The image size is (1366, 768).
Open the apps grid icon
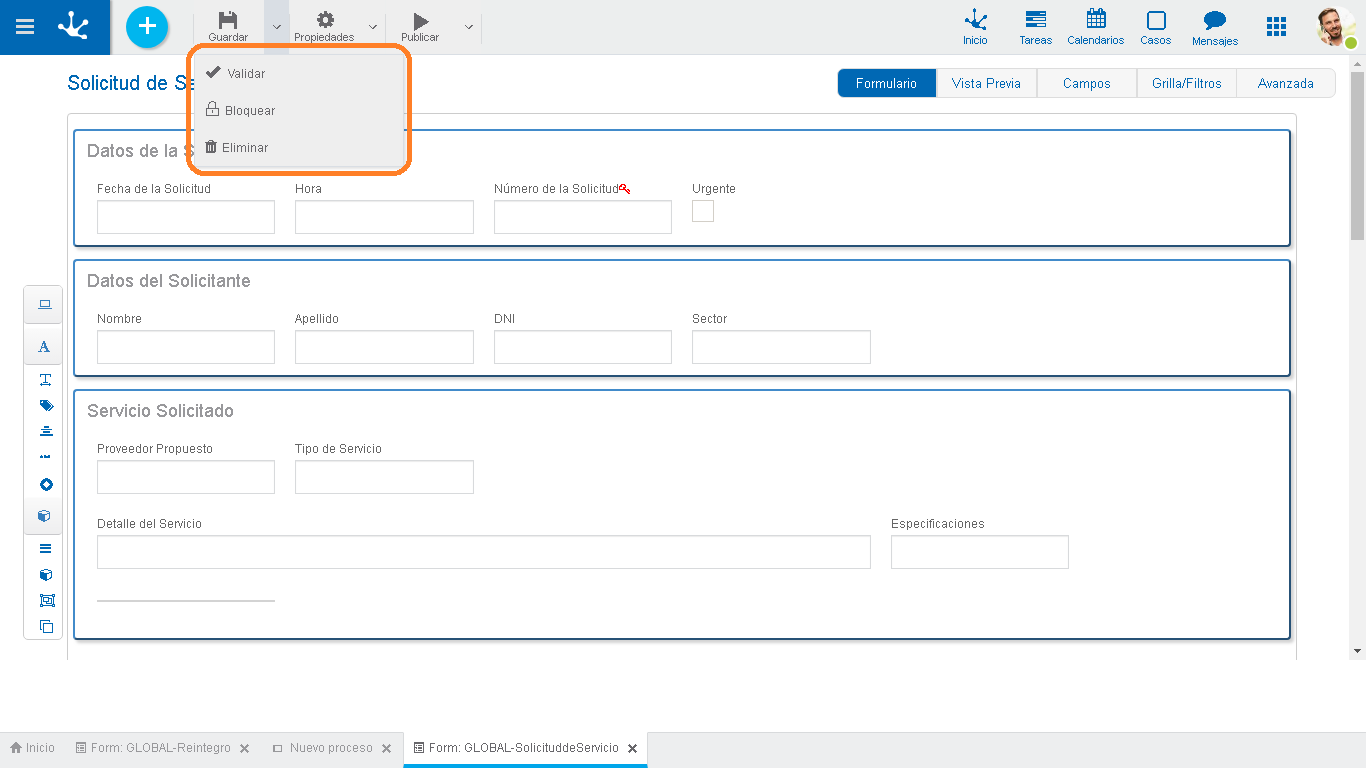tap(1276, 27)
